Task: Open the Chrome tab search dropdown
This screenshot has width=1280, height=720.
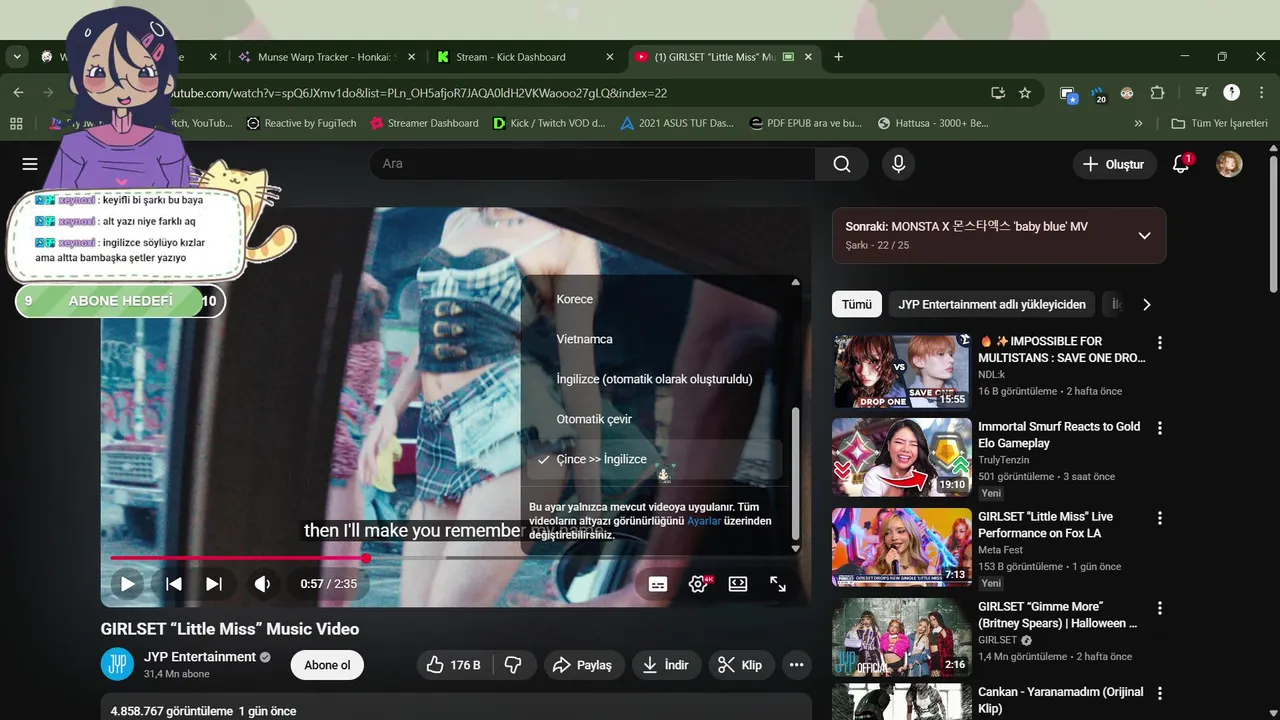Action: (17, 57)
